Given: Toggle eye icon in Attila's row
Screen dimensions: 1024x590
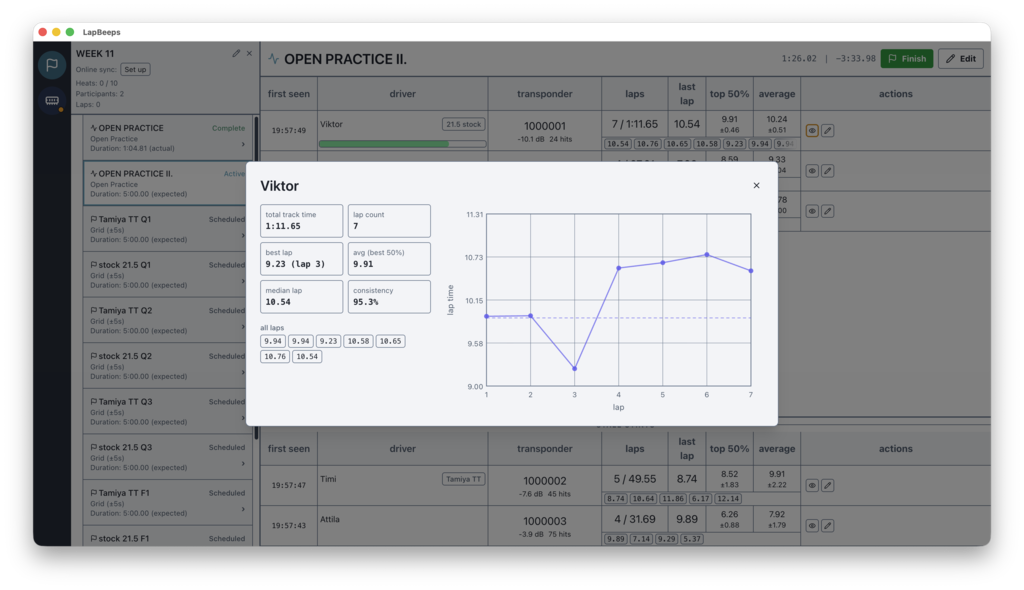Looking at the screenshot, I should click(812, 526).
